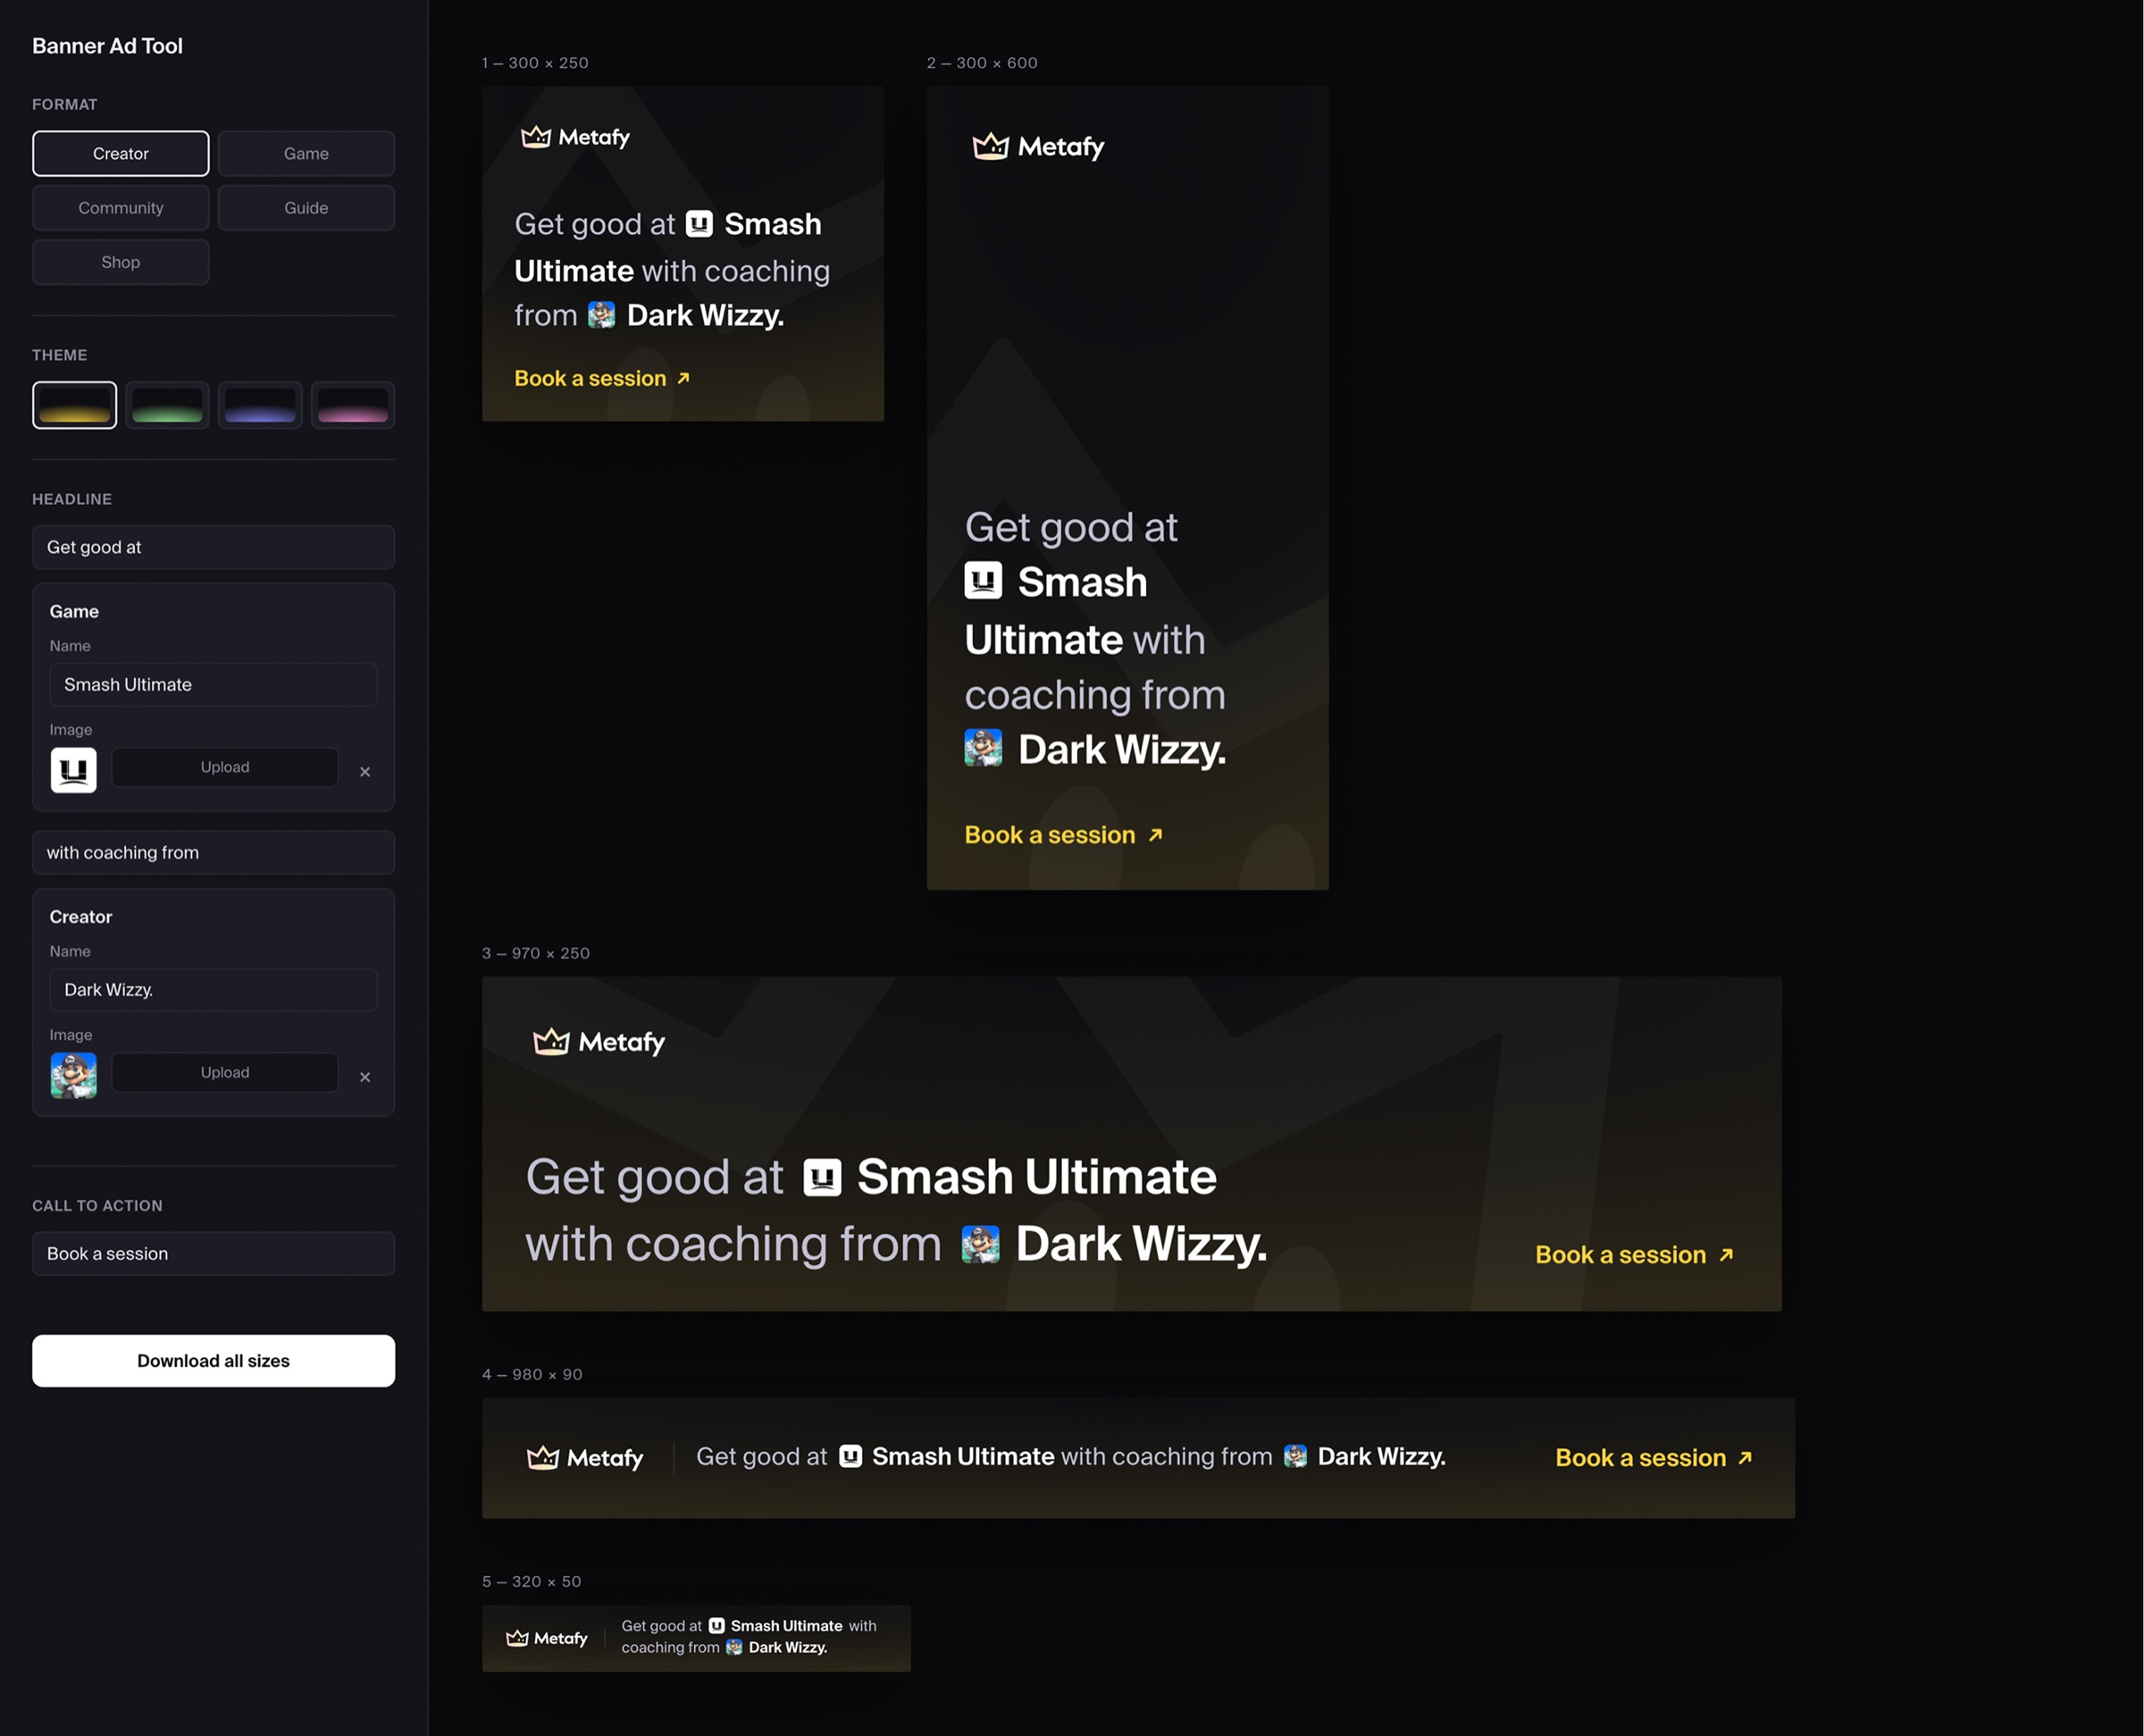Viewport: 2144px width, 1736px height.
Task: Click the Metafy crown logo in the 970 × 250 banner
Action: [x=551, y=1042]
